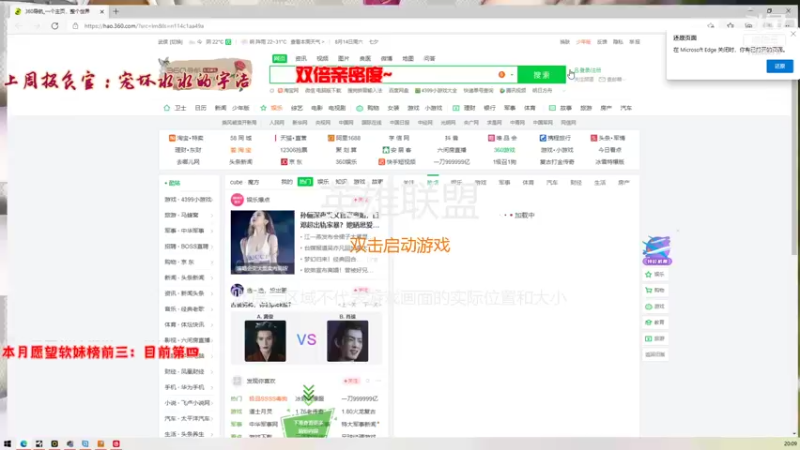The width and height of the screenshot is (800, 450).
Task: Switch search to the 视频 tab
Action: coord(322,59)
